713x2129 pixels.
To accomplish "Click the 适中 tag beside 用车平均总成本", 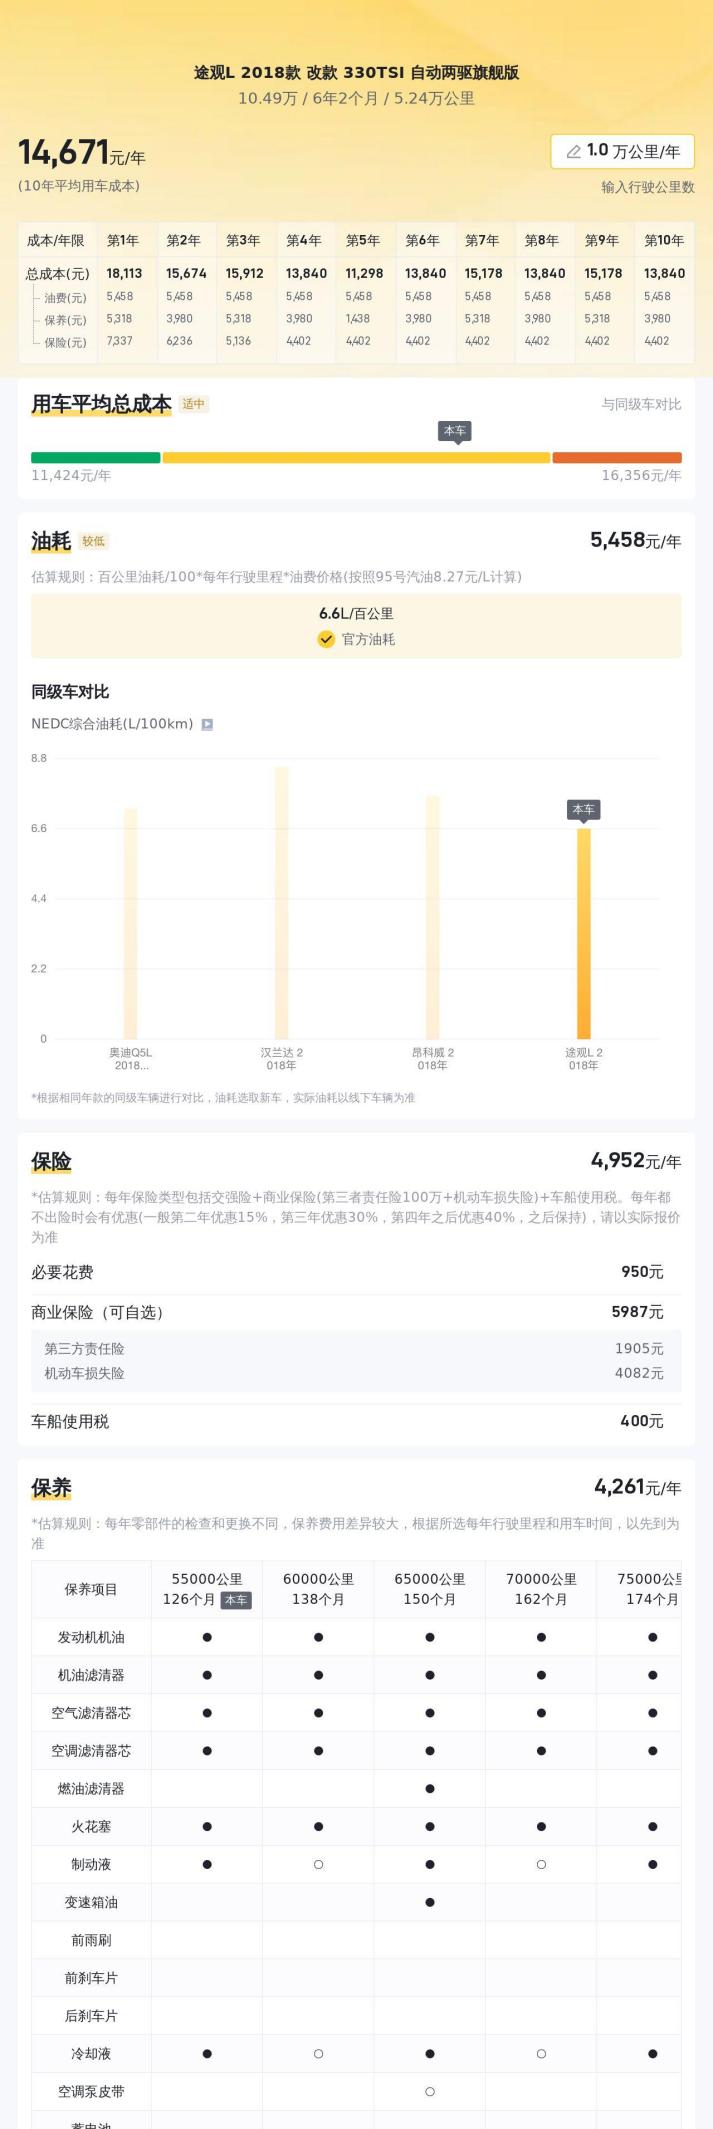I will 193,404.
